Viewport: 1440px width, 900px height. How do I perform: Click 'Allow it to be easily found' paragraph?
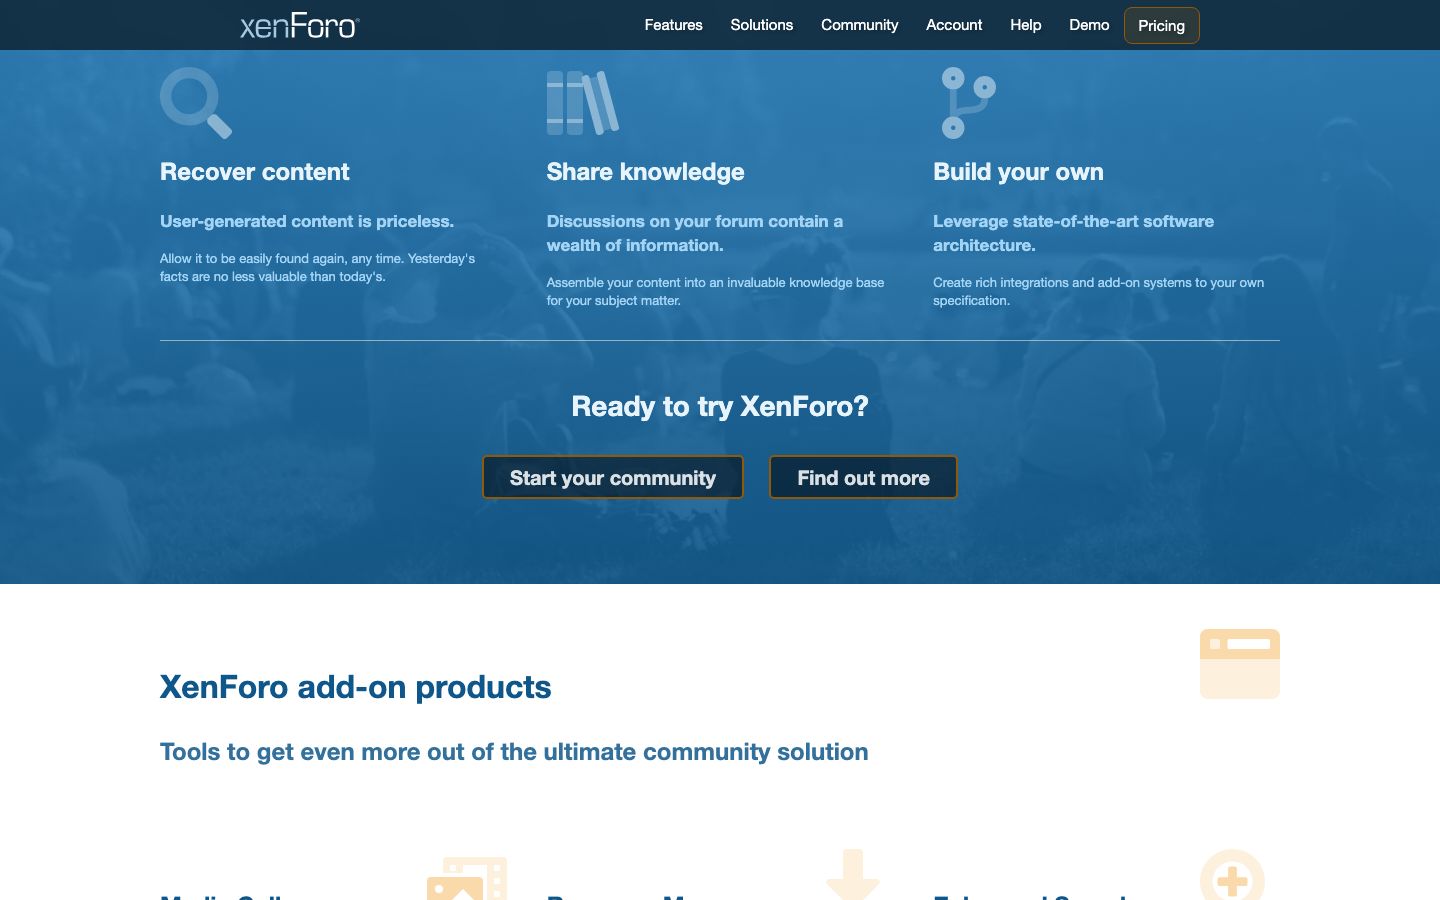click(x=317, y=267)
